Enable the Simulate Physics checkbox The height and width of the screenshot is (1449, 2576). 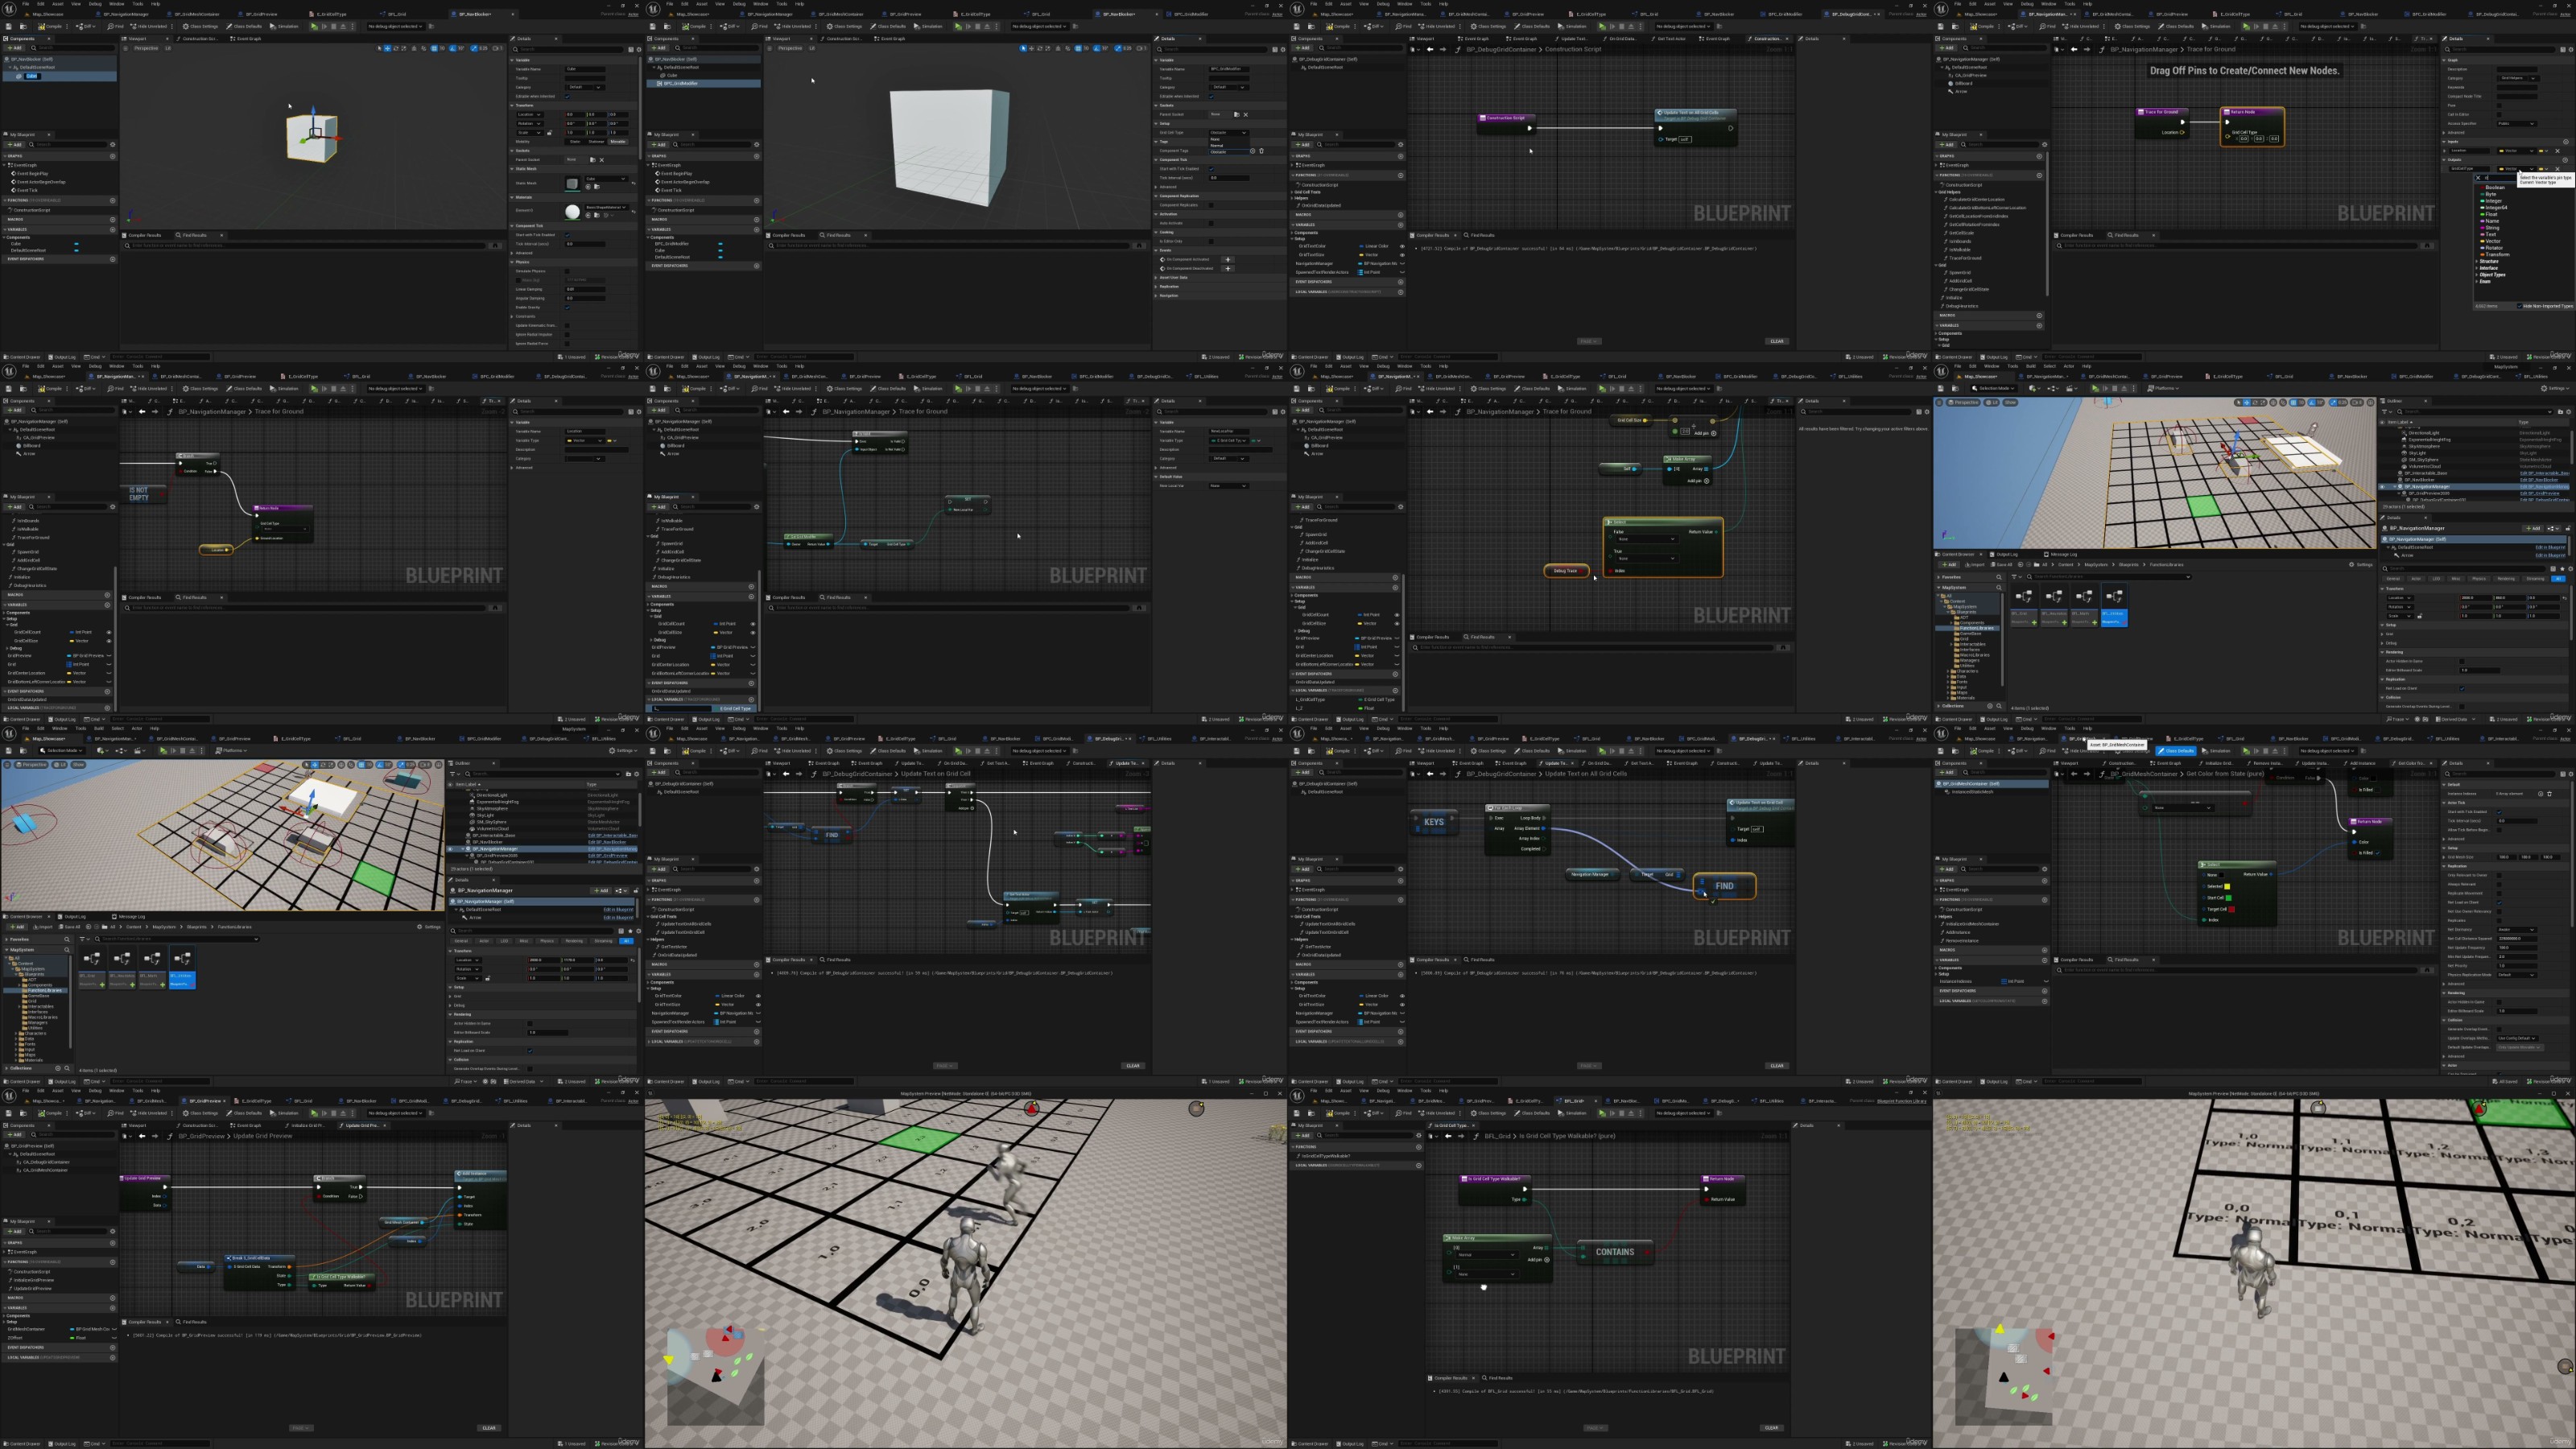(567, 272)
